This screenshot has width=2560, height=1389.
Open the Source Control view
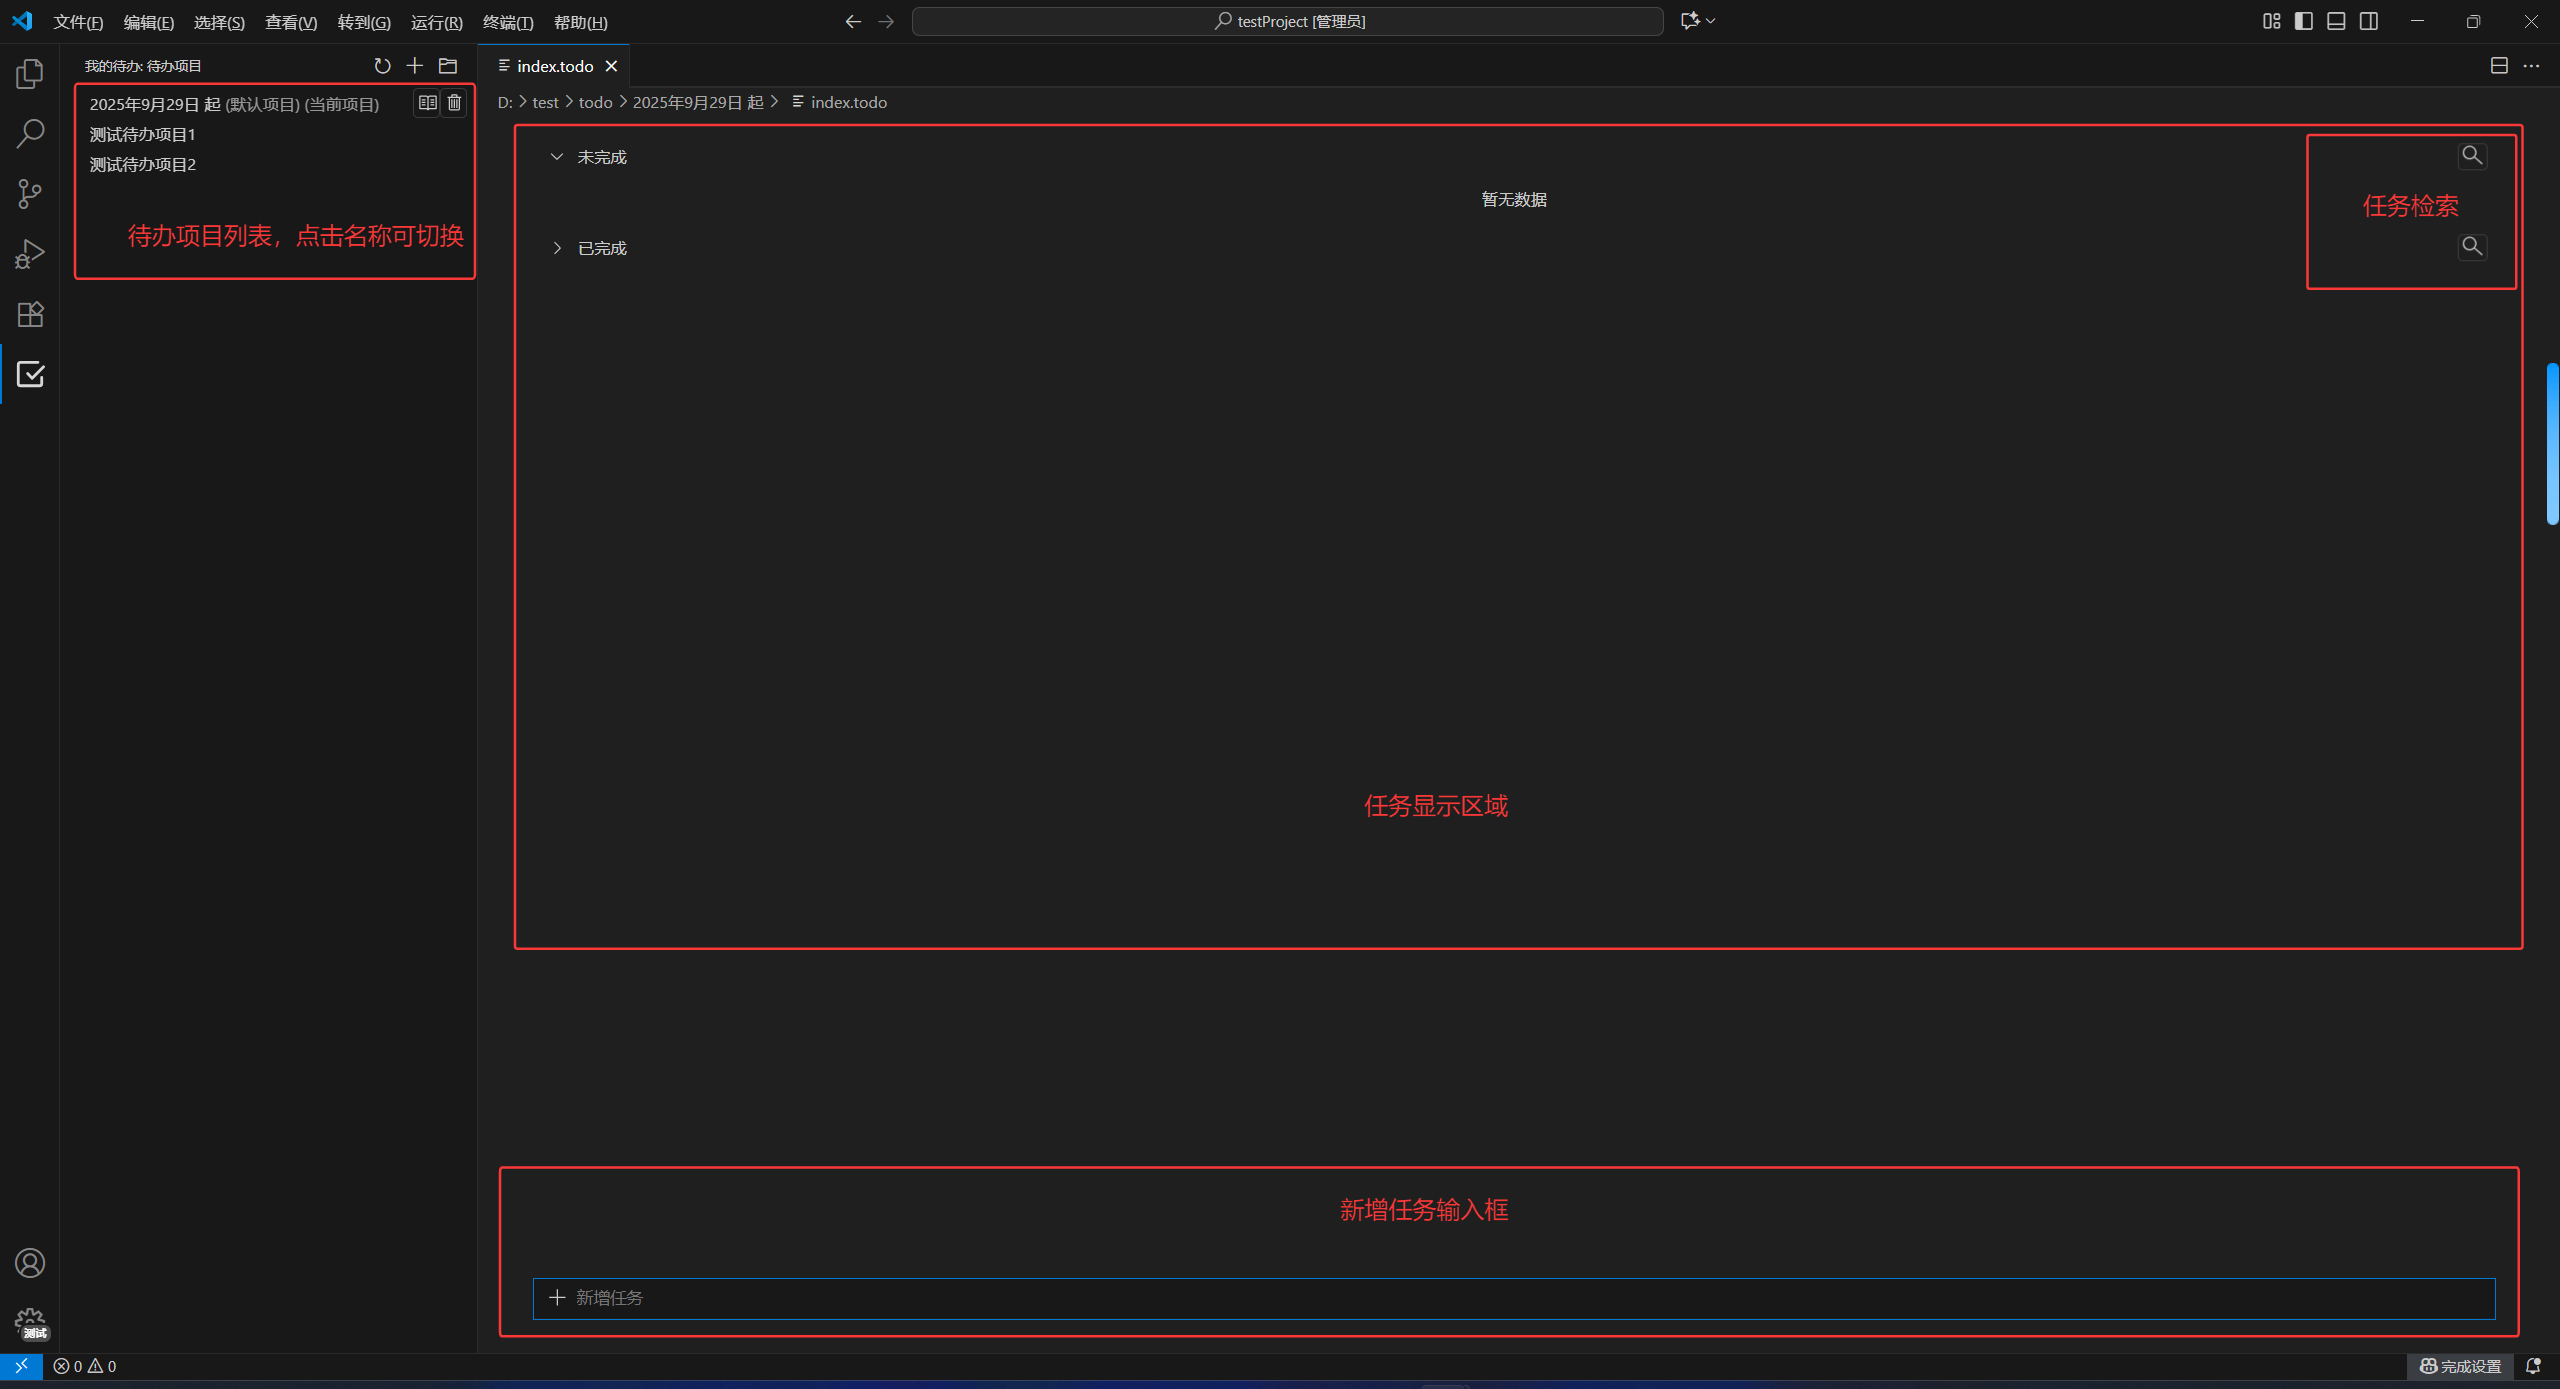tap(30, 194)
